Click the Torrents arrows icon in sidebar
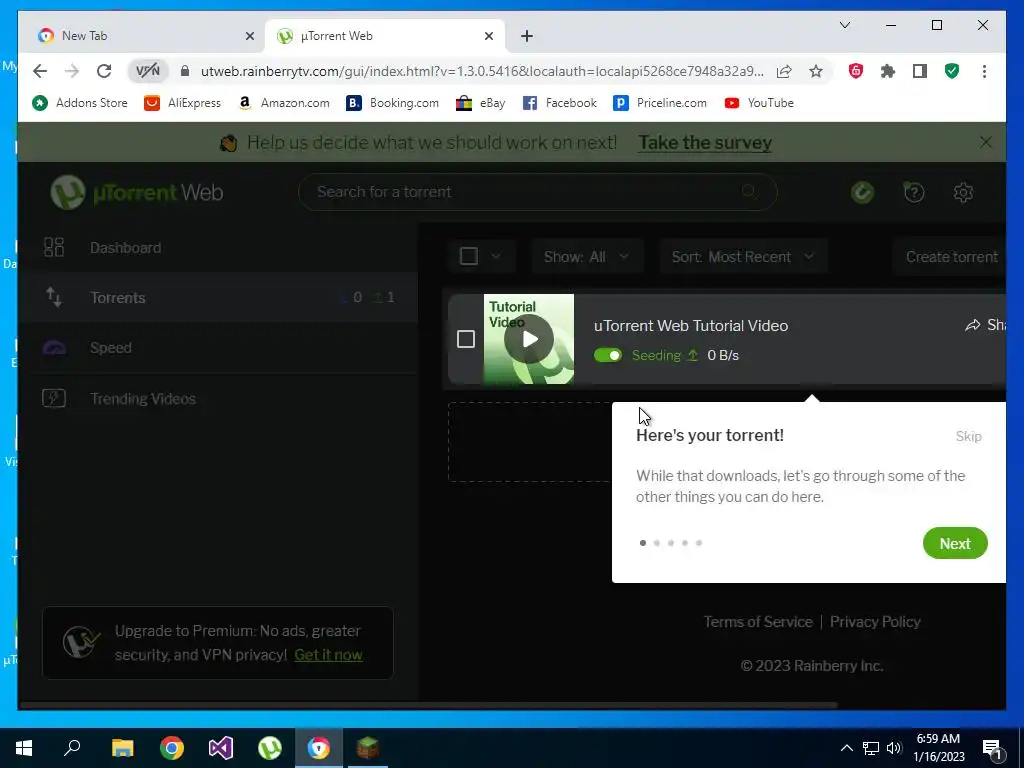 [54, 298]
